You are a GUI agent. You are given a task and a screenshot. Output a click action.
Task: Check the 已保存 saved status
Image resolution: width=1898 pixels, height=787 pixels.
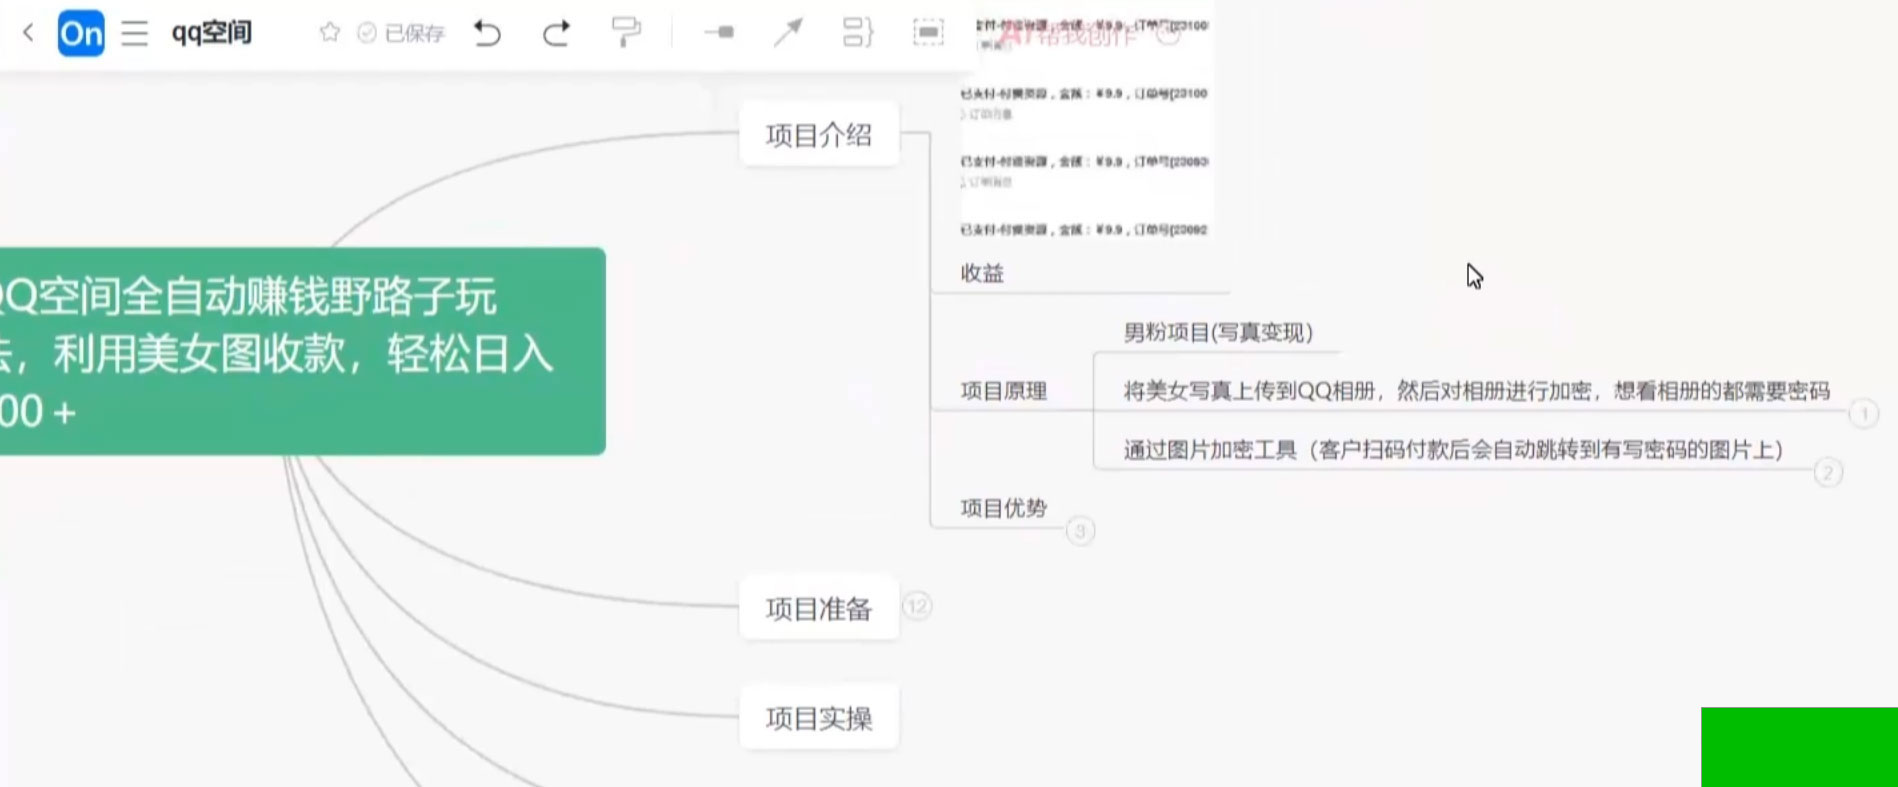point(401,34)
